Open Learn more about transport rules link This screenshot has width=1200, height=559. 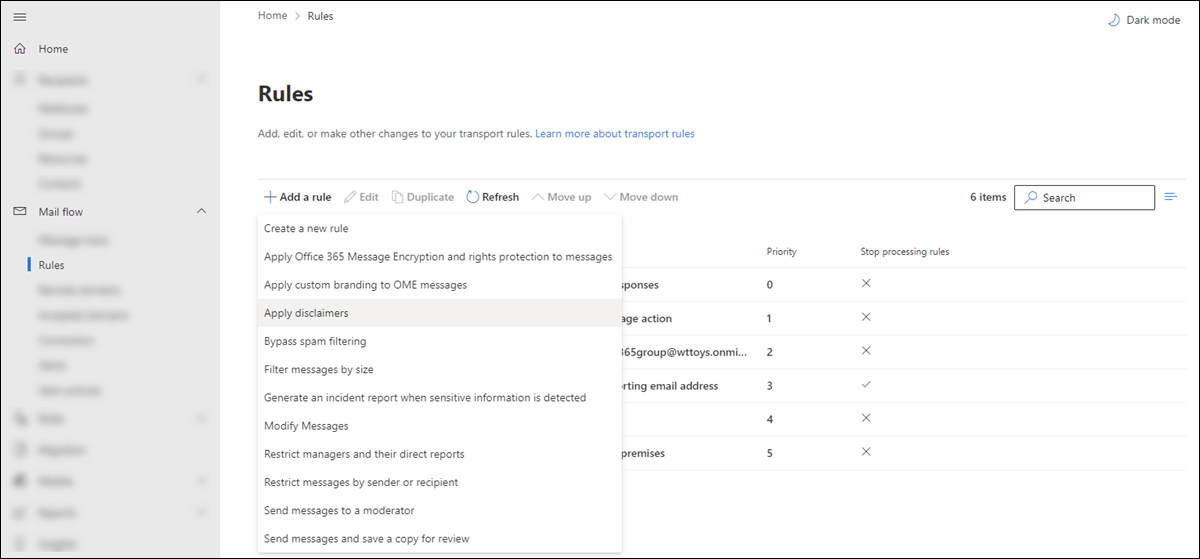click(614, 133)
